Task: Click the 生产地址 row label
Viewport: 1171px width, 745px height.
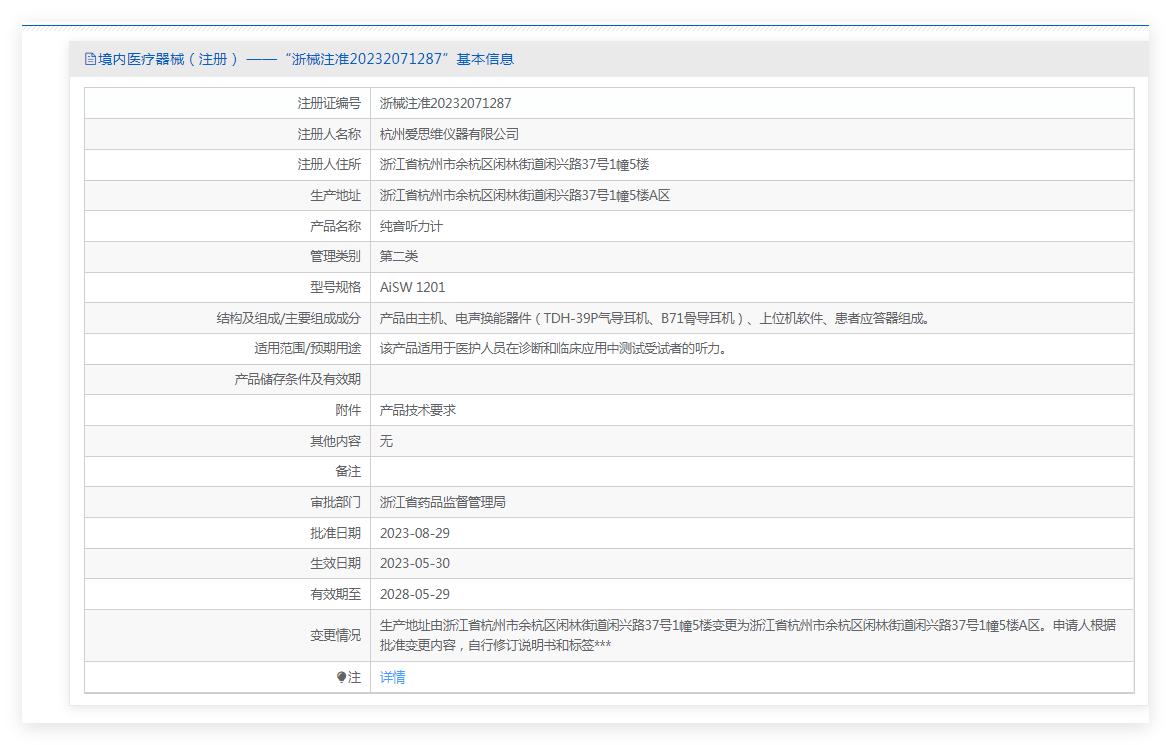Action: click(335, 196)
